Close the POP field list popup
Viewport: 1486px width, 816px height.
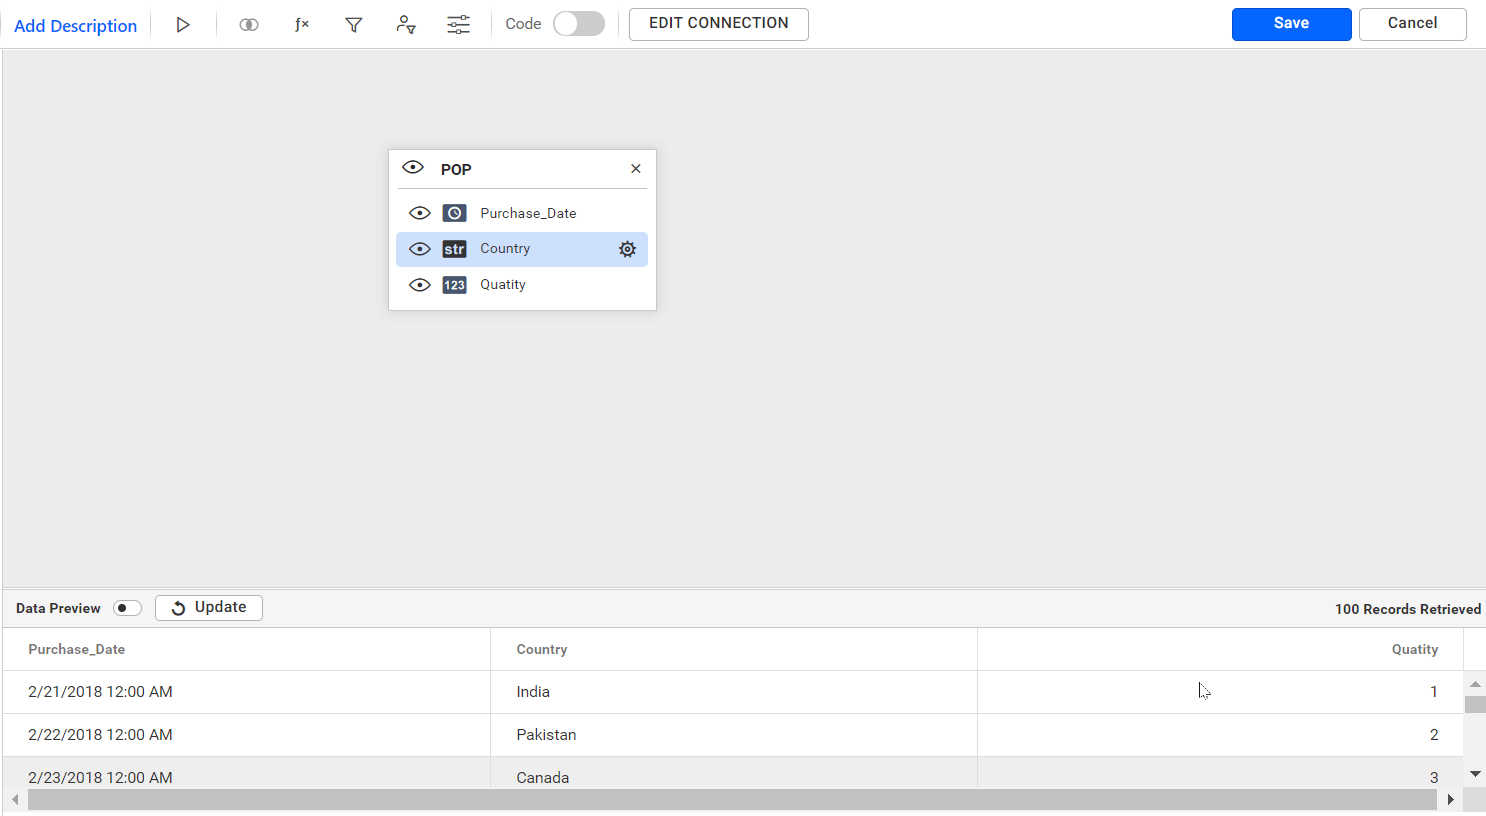coord(635,168)
